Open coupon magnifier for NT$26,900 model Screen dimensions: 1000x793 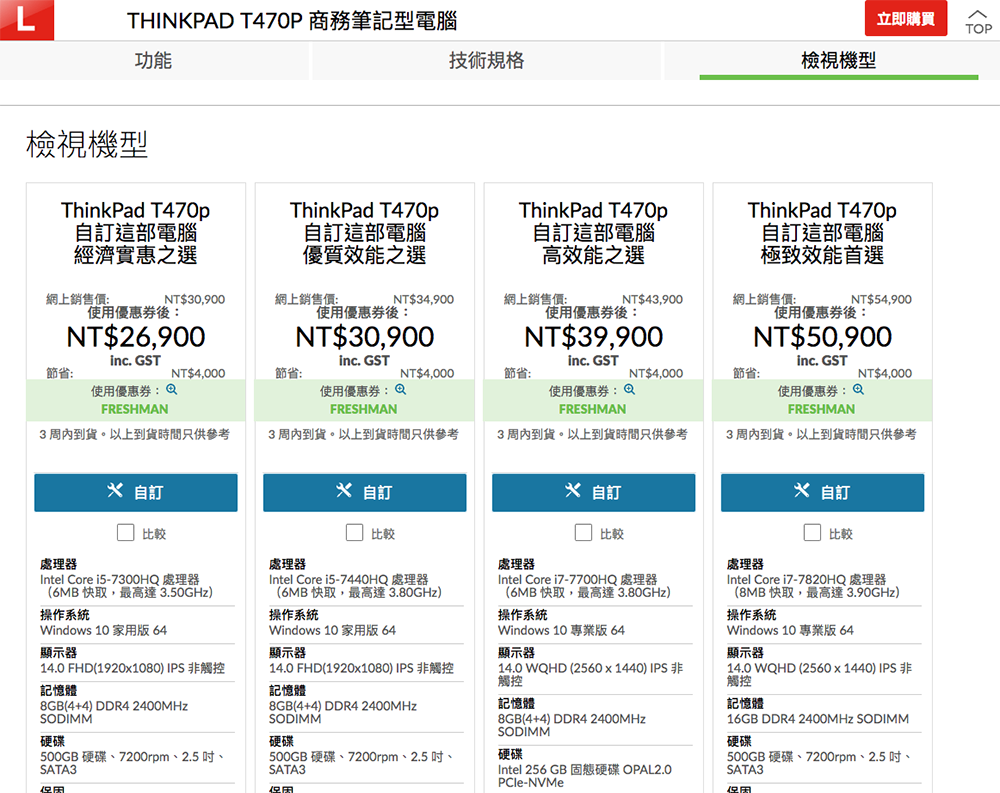click(x=172, y=389)
